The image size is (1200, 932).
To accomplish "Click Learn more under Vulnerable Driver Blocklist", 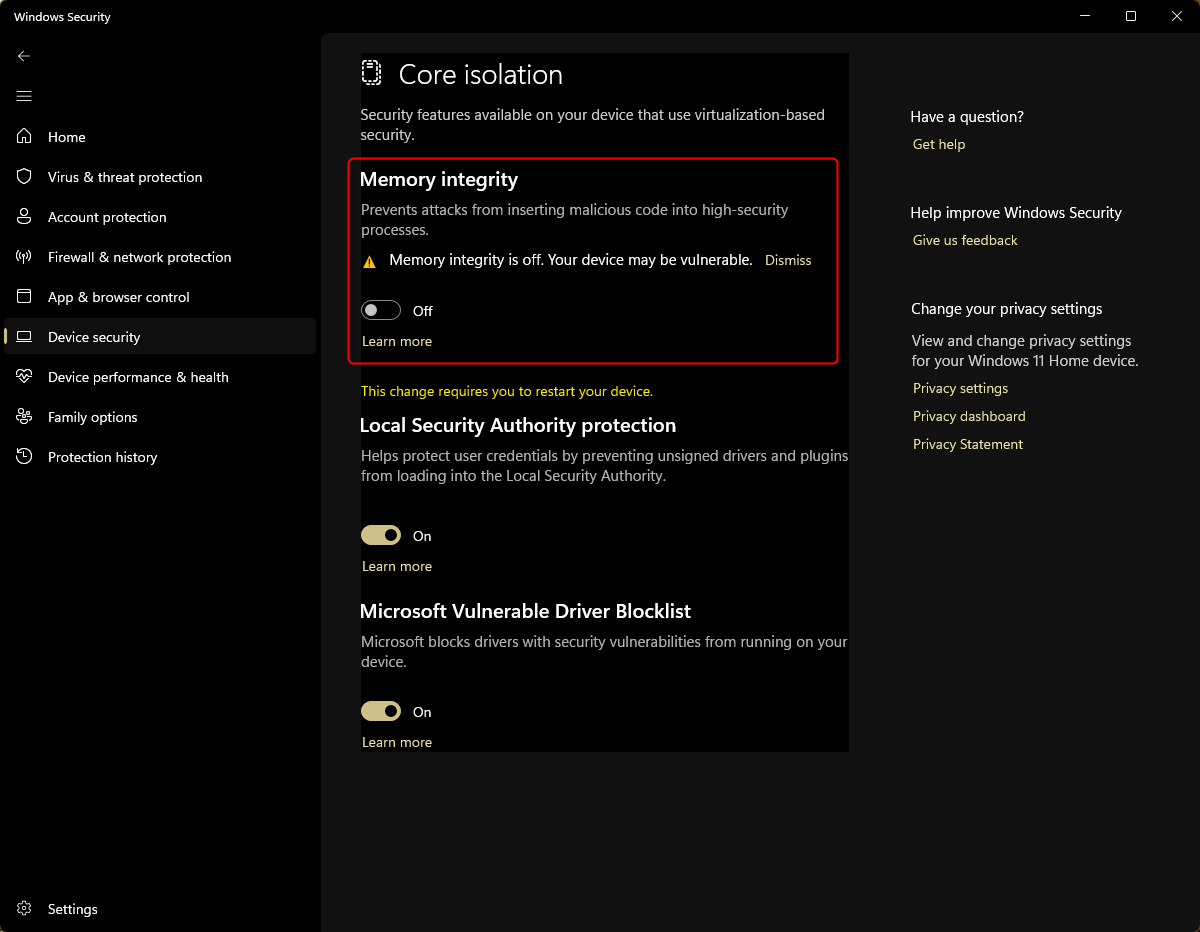I will [397, 742].
